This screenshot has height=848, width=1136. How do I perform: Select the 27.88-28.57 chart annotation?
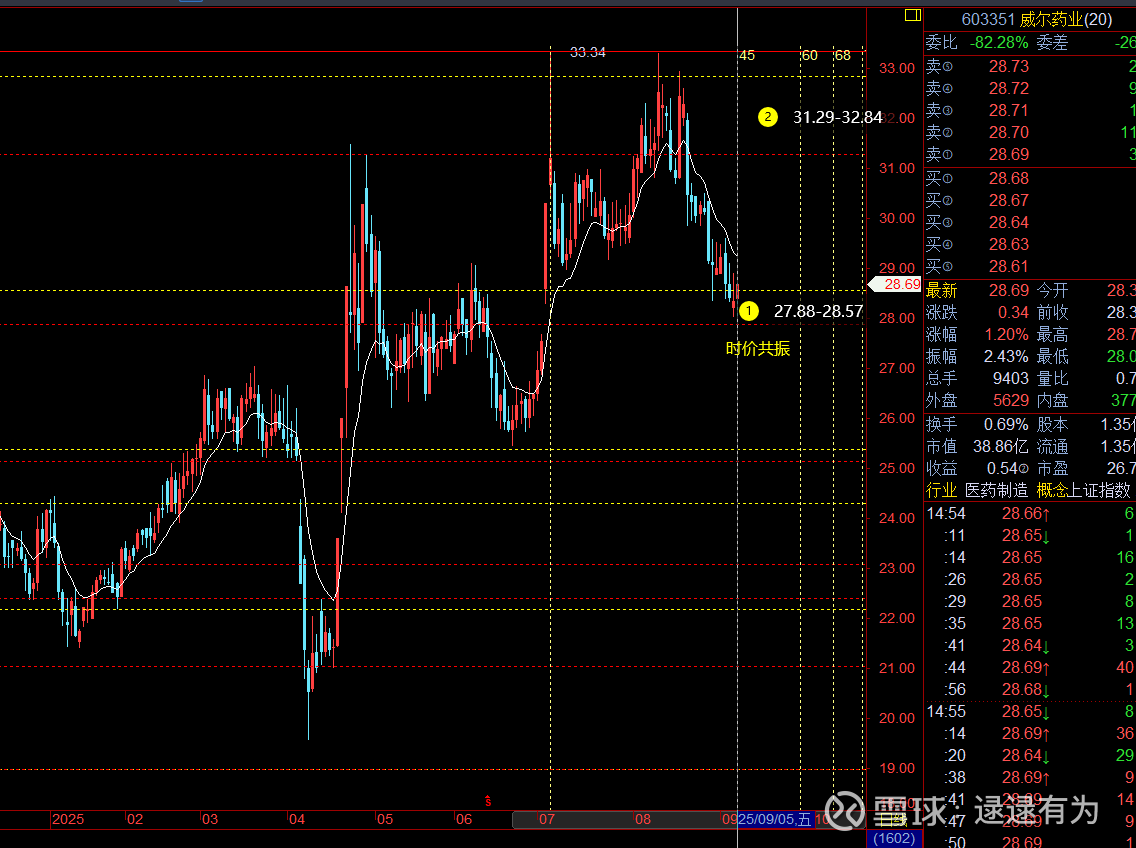(818, 312)
